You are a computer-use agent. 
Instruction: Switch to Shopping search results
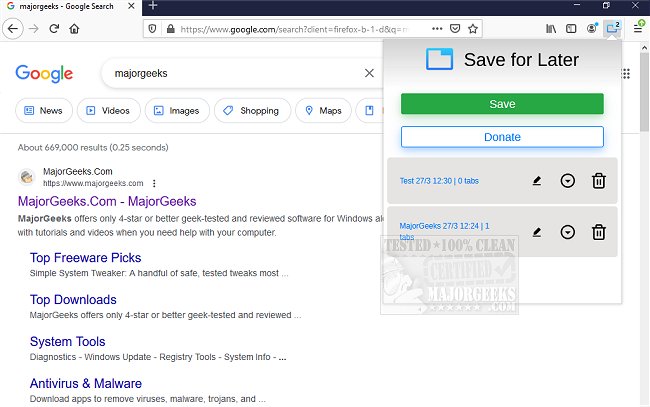coord(252,111)
